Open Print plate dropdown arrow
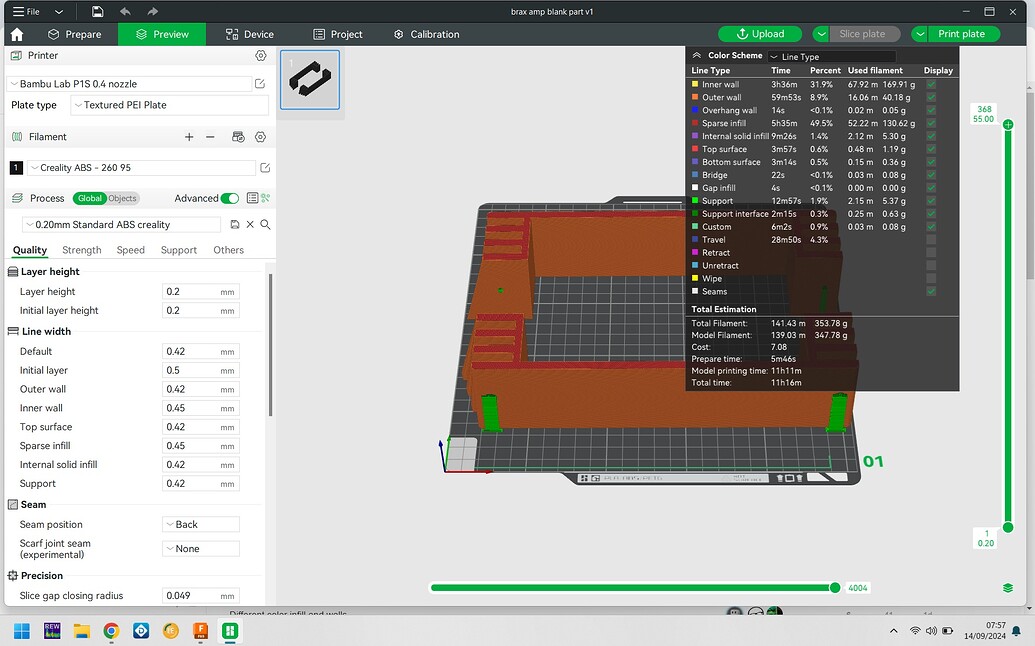Viewport: 1035px width, 646px height. (919, 34)
